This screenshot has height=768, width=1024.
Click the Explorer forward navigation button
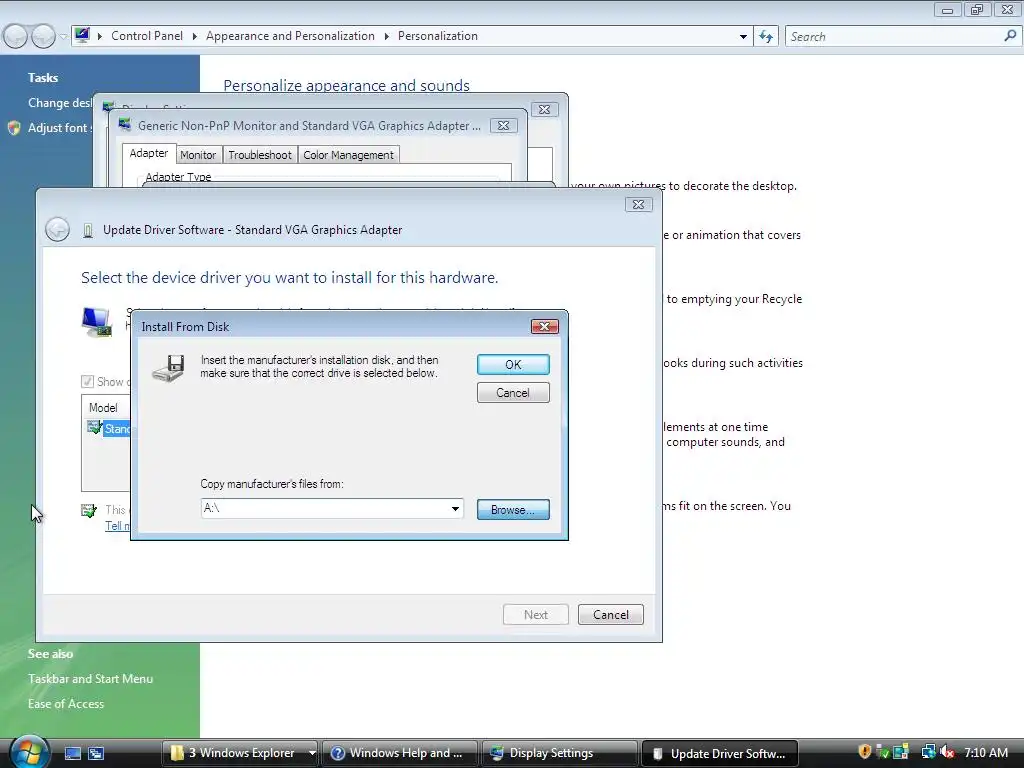coord(43,36)
